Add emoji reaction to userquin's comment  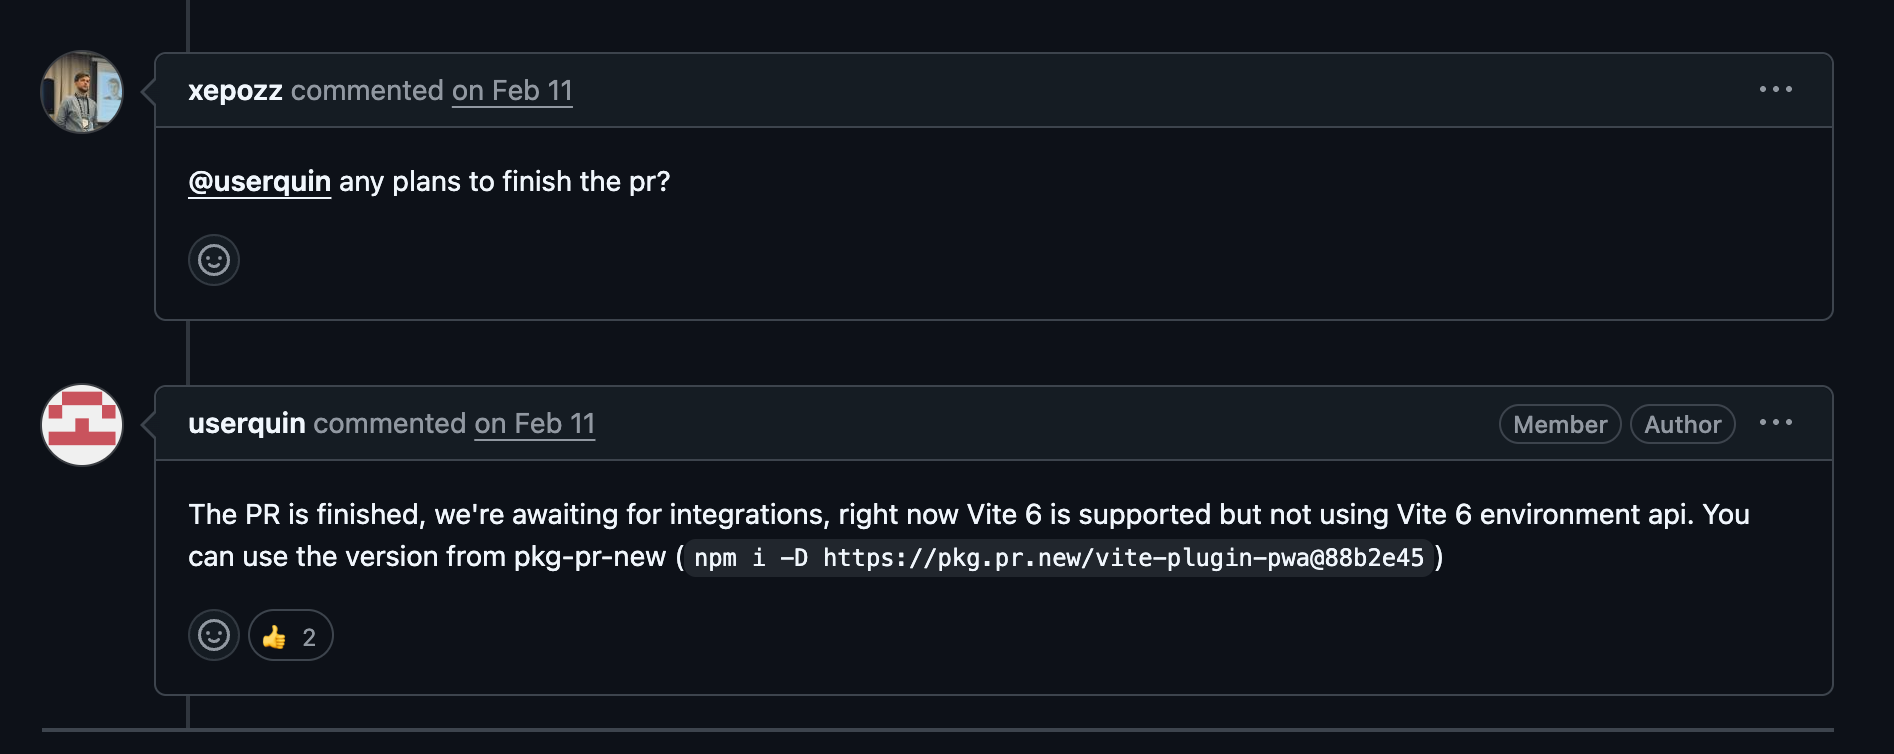click(x=214, y=635)
